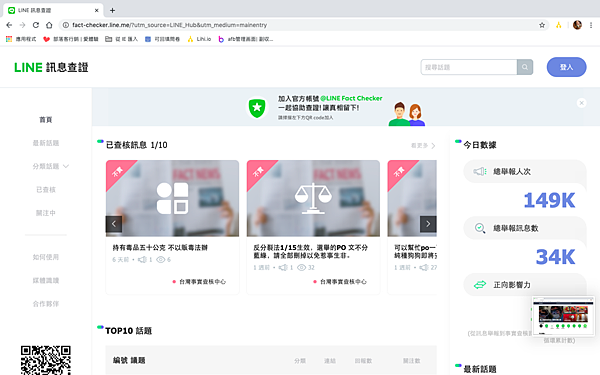Open the card image with grid icon
The image size is (600, 375).
click(x=172, y=198)
